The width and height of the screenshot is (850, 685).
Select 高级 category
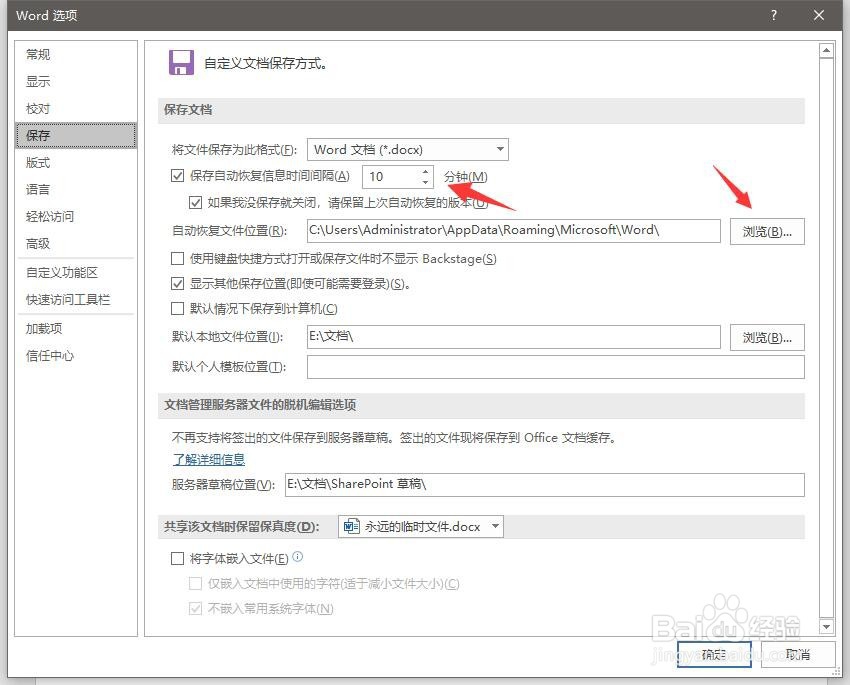click(76, 243)
